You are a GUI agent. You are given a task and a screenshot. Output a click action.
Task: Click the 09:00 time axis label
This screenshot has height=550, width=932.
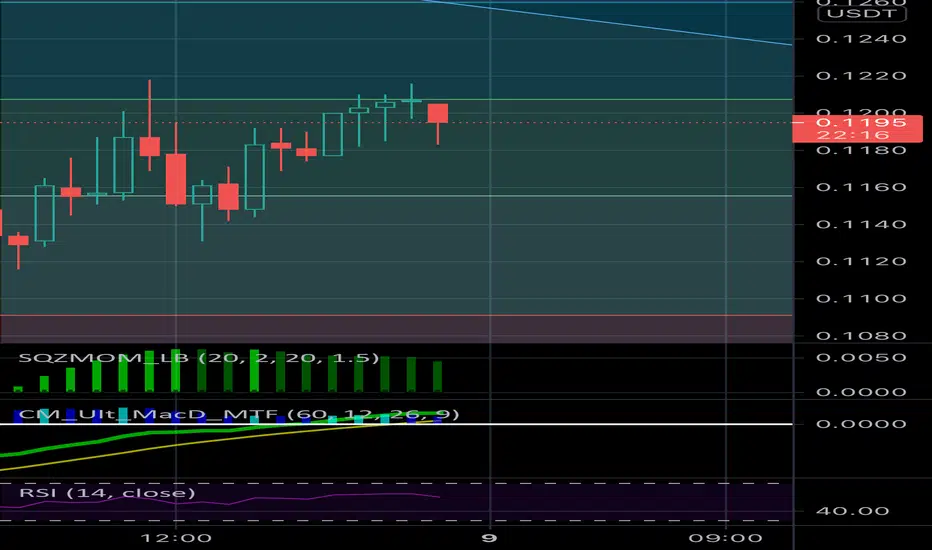pyautogui.click(x=725, y=539)
